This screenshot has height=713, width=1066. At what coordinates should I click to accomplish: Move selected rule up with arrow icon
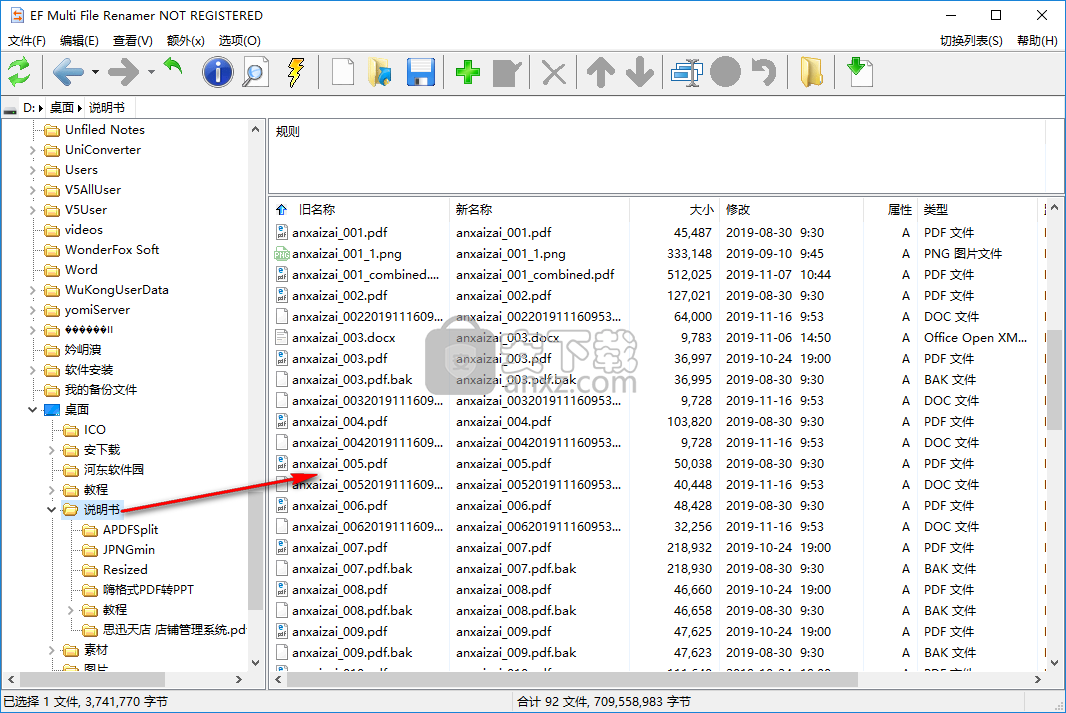[x=600, y=71]
